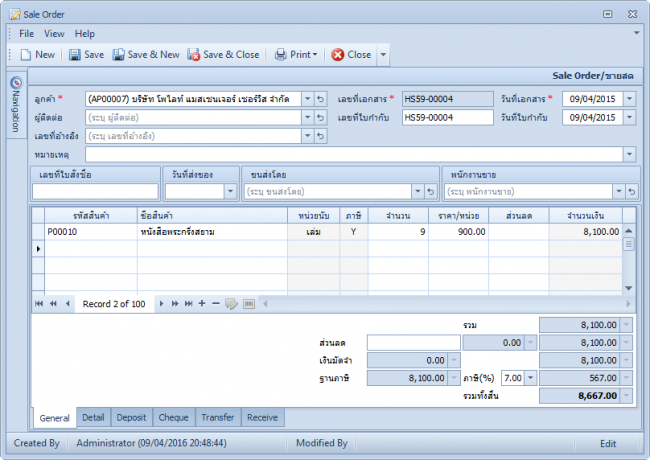
Task: Add a new row with plus icon
Action: pyautogui.click(x=201, y=303)
